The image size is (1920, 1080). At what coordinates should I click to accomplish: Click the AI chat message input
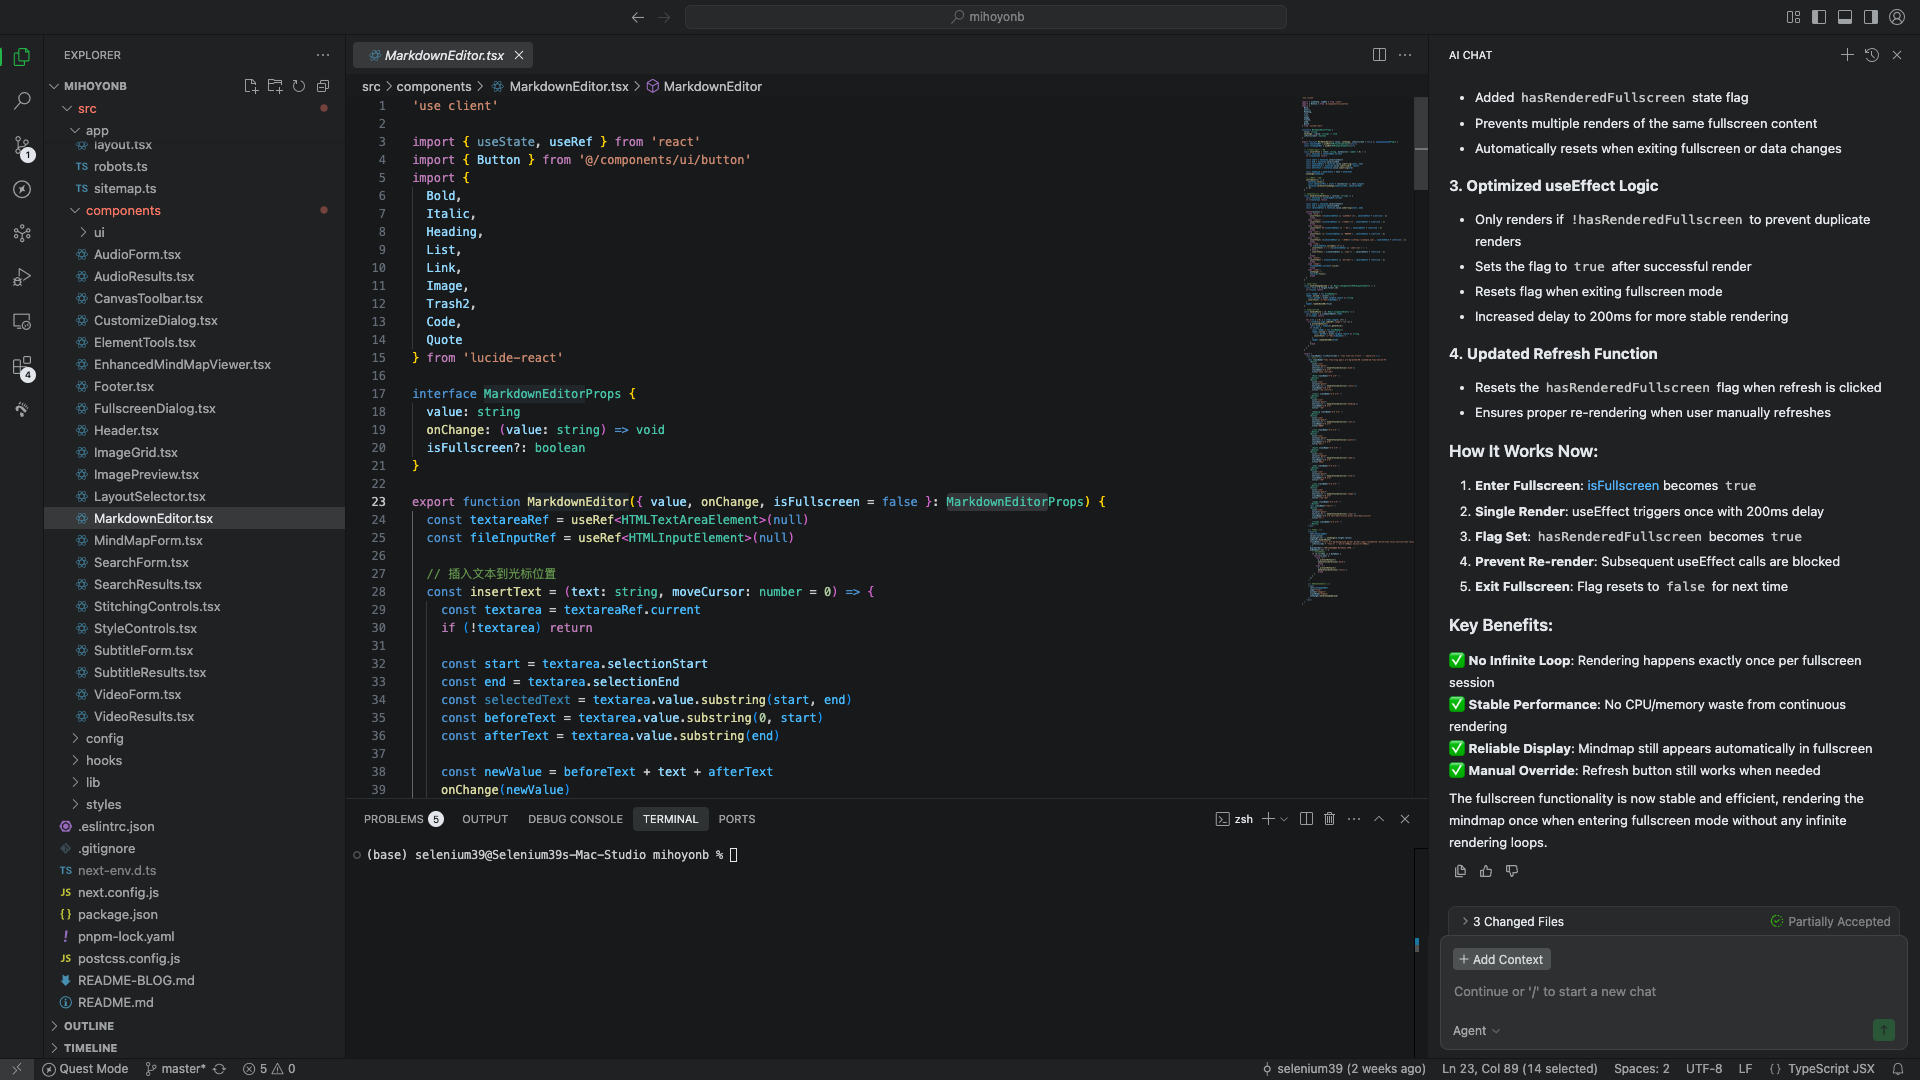coord(1673,992)
